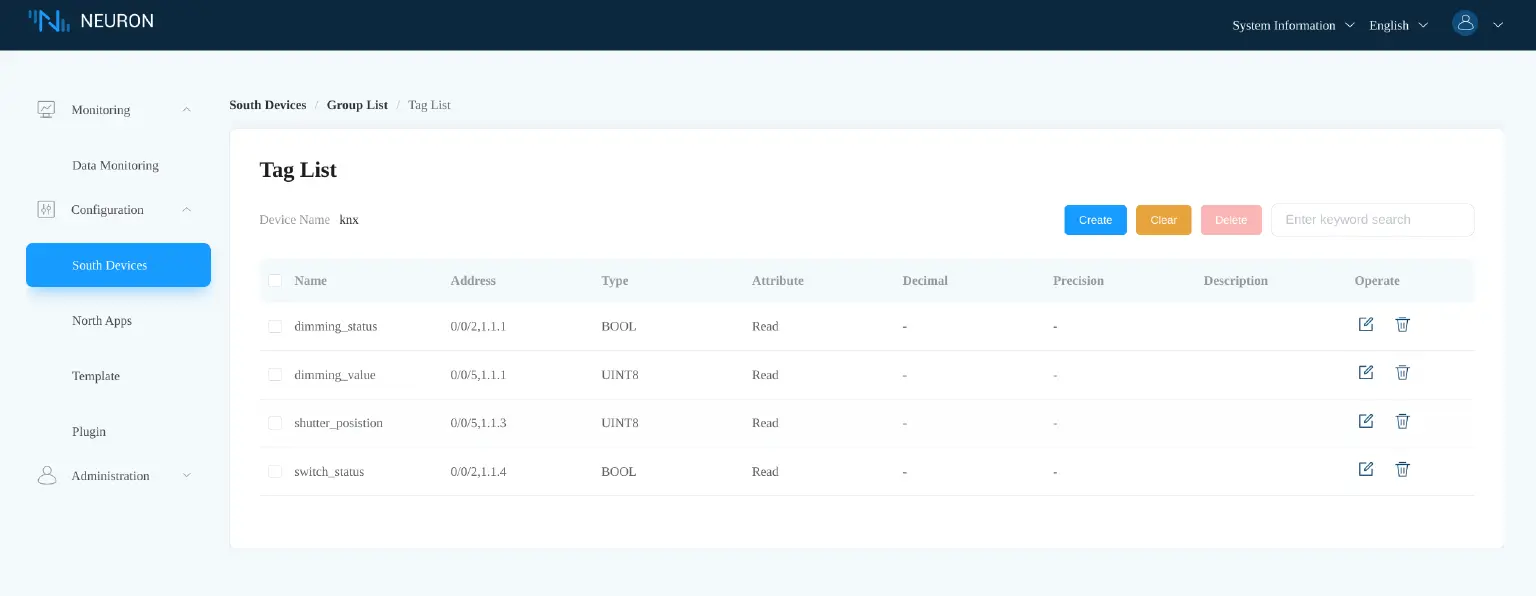Delete the shutter_posistion tag

(x=1402, y=421)
